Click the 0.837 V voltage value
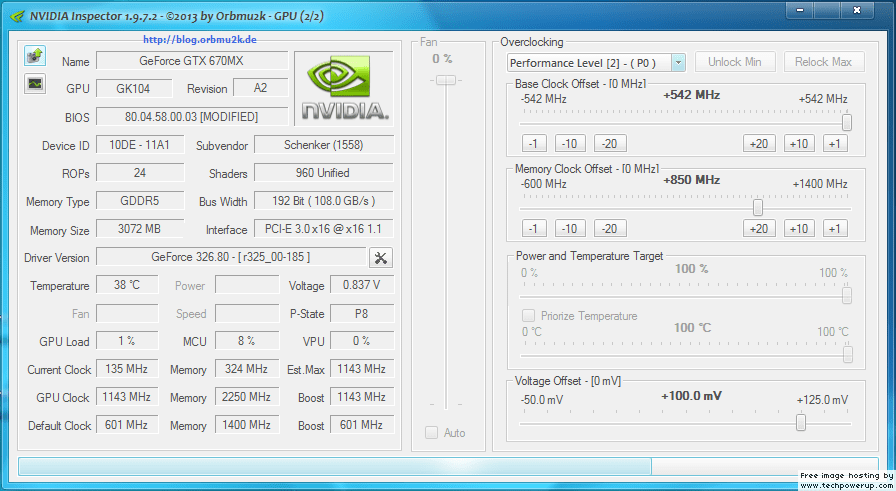This screenshot has width=896, height=491. (x=362, y=285)
